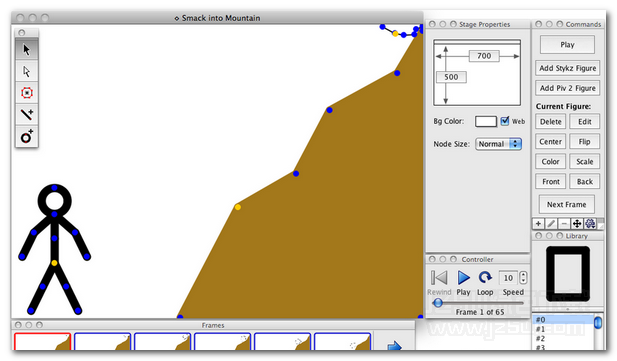Click the yellow hip node of stick figure
This screenshot has height=361, width=617.
[x=54, y=263]
